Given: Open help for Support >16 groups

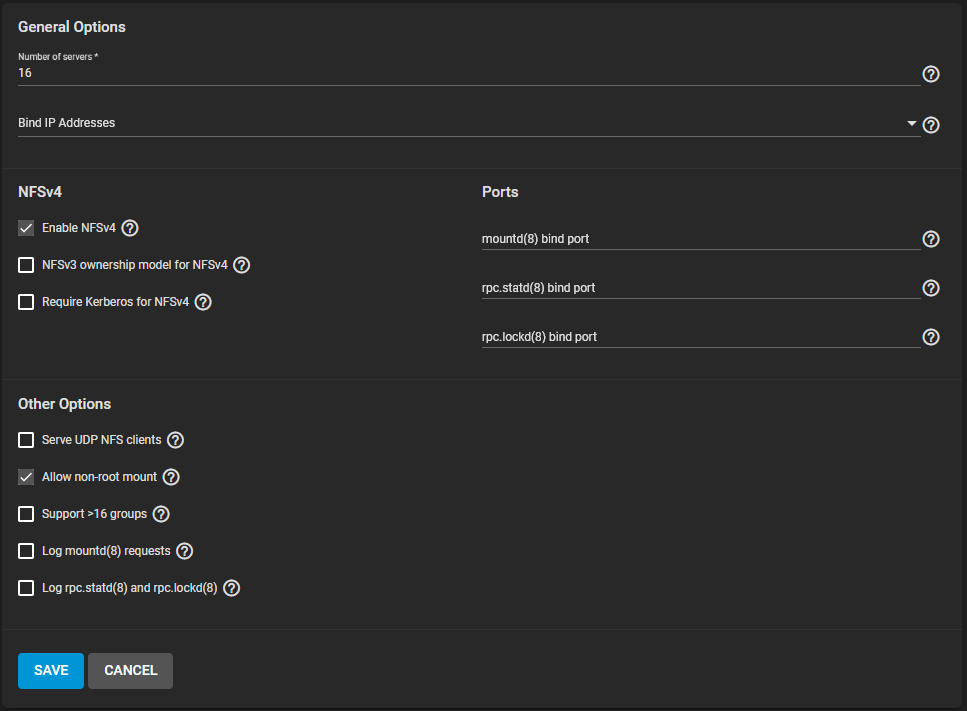Looking at the screenshot, I should coord(161,514).
